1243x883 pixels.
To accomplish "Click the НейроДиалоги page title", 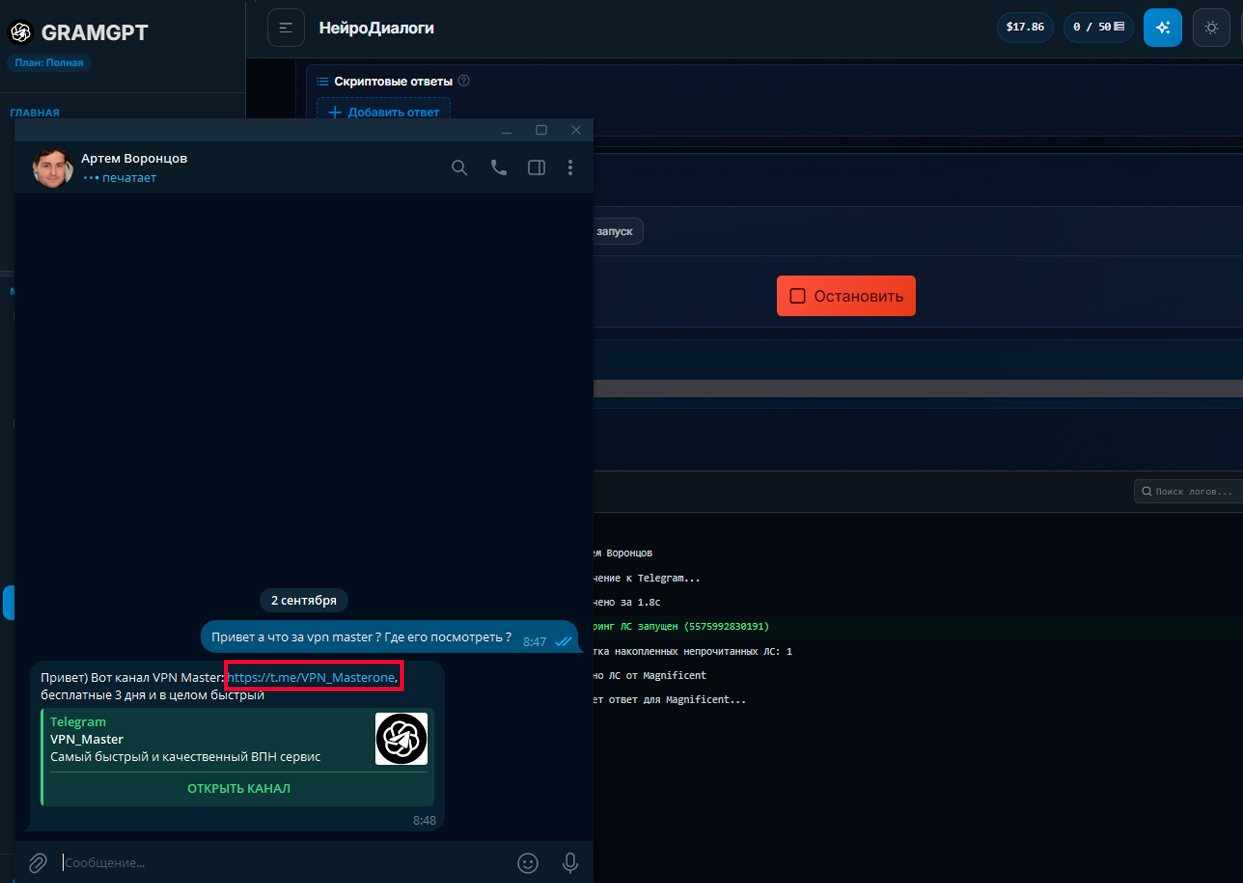I will point(376,28).
